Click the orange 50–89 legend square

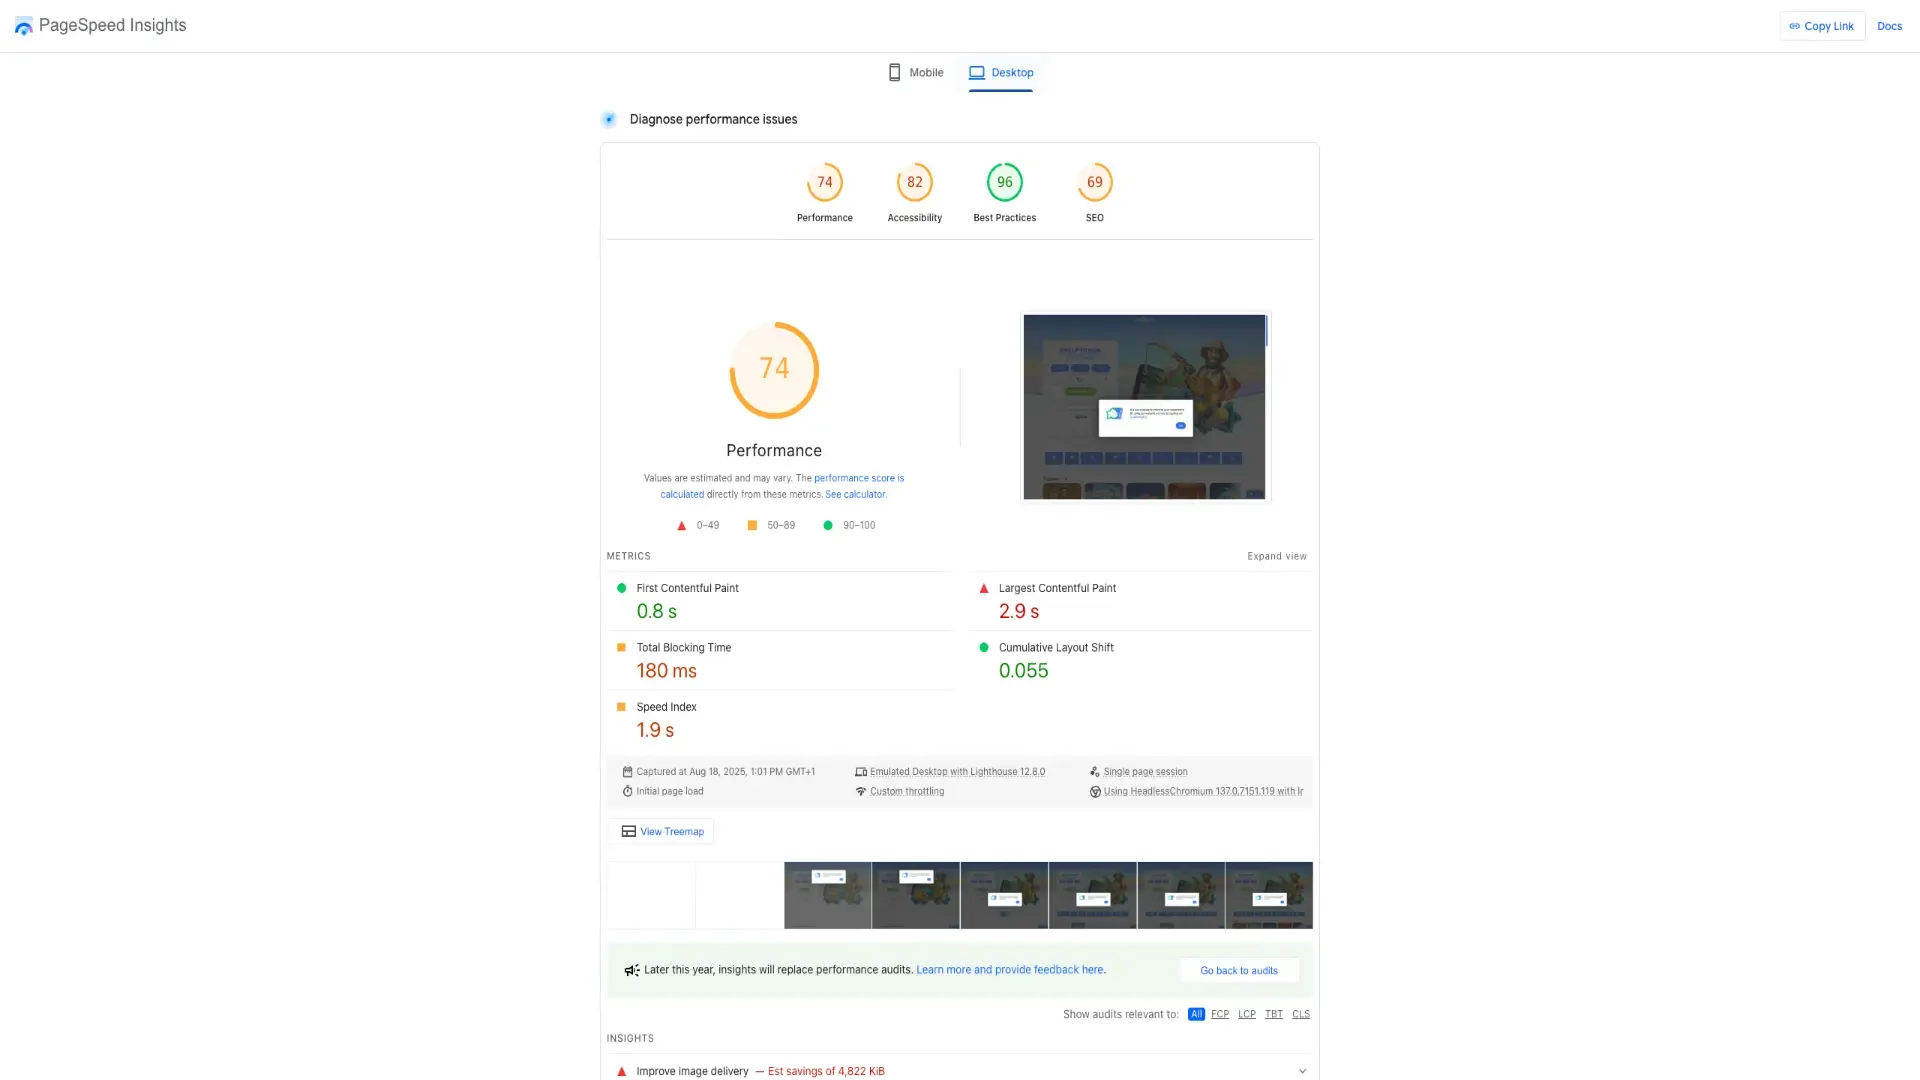tap(752, 525)
